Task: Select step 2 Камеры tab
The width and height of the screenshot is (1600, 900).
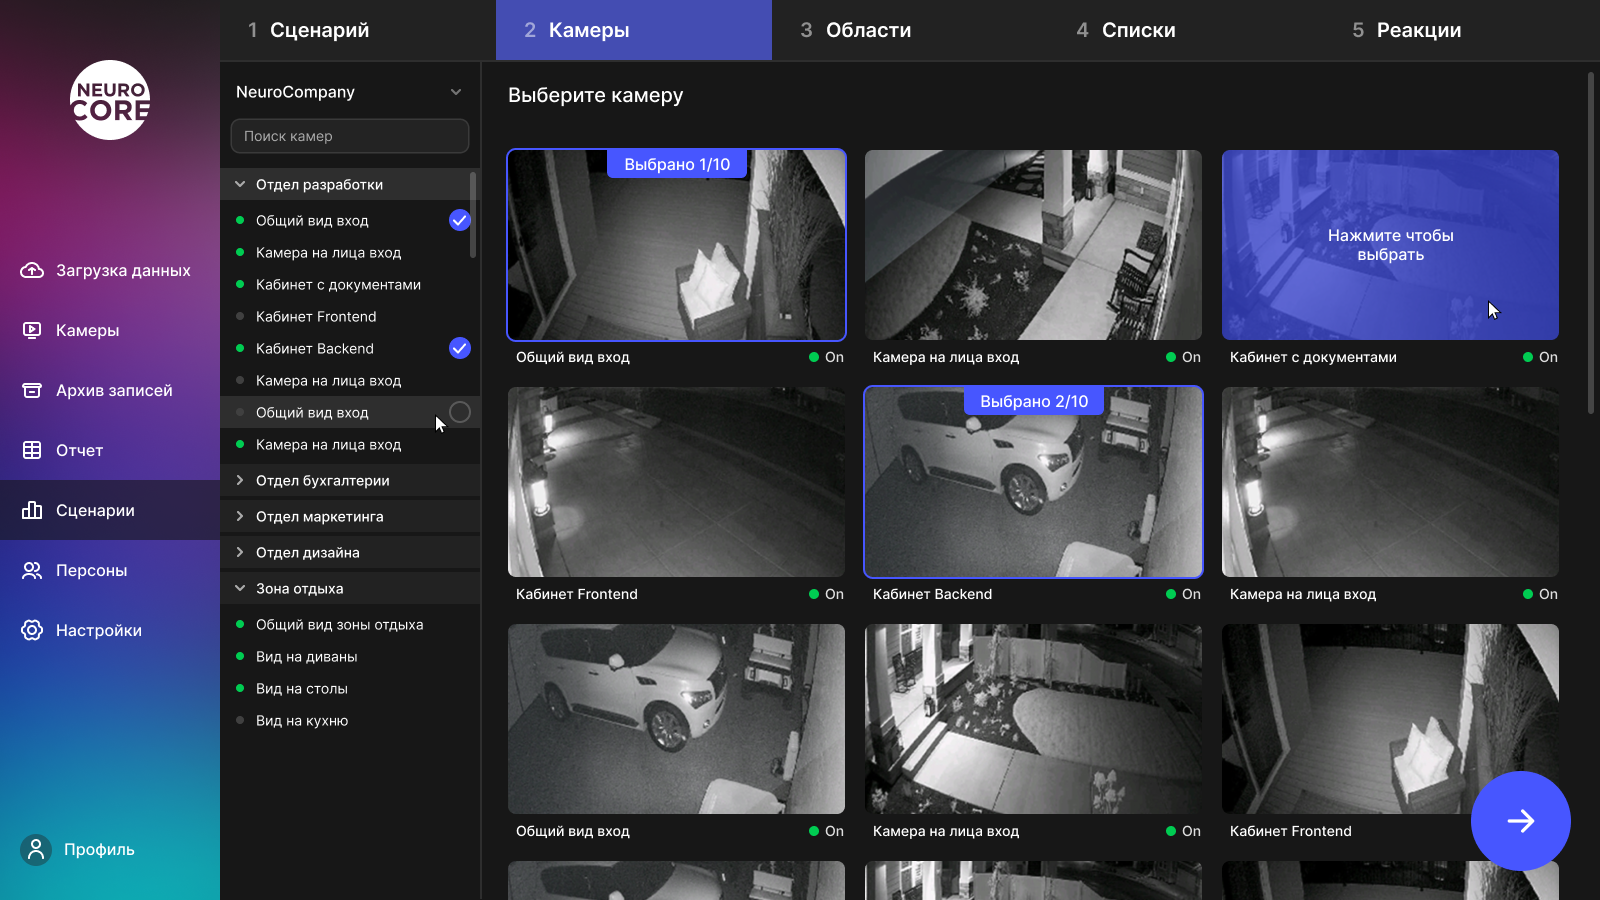Action: coord(634,30)
